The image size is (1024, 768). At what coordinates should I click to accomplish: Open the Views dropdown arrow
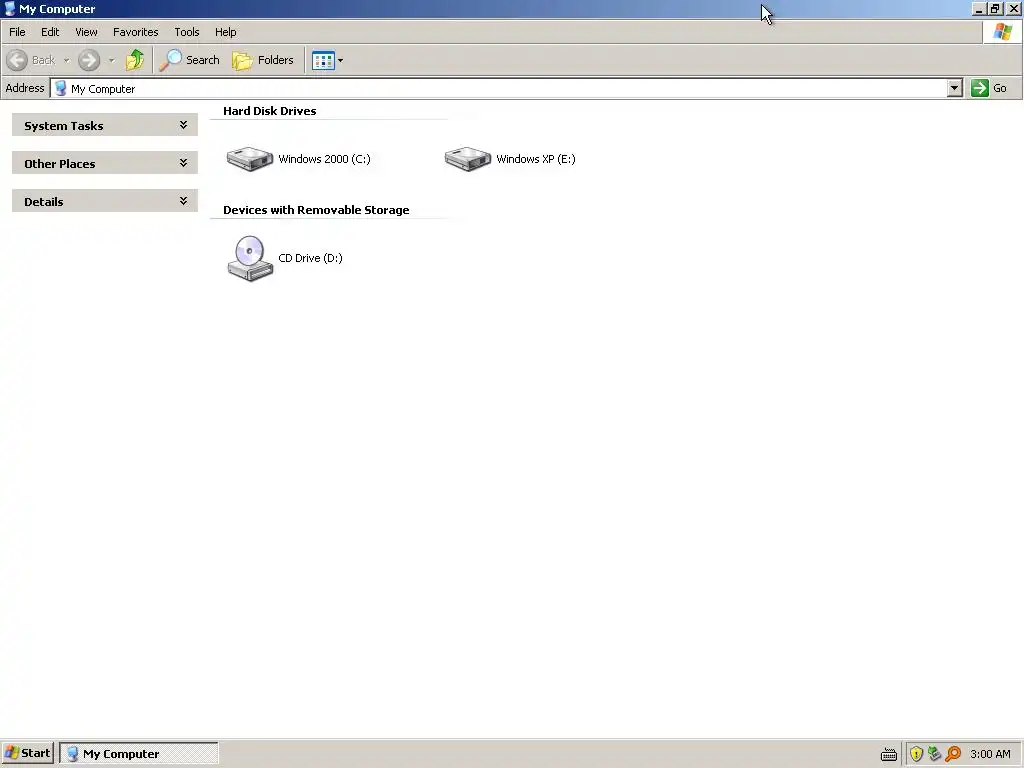(x=340, y=61)
